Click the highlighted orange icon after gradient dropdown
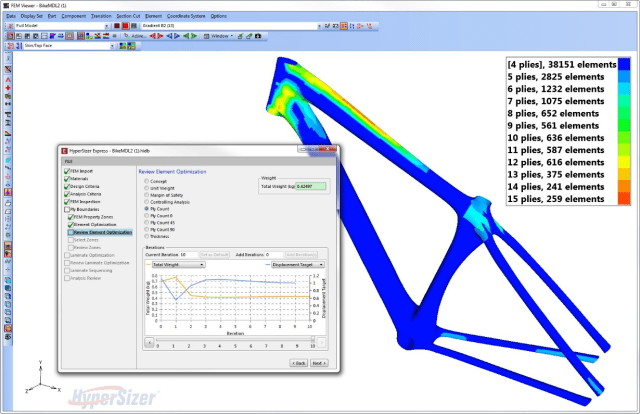This screenshot has height=414, width=640. (344, 26)
